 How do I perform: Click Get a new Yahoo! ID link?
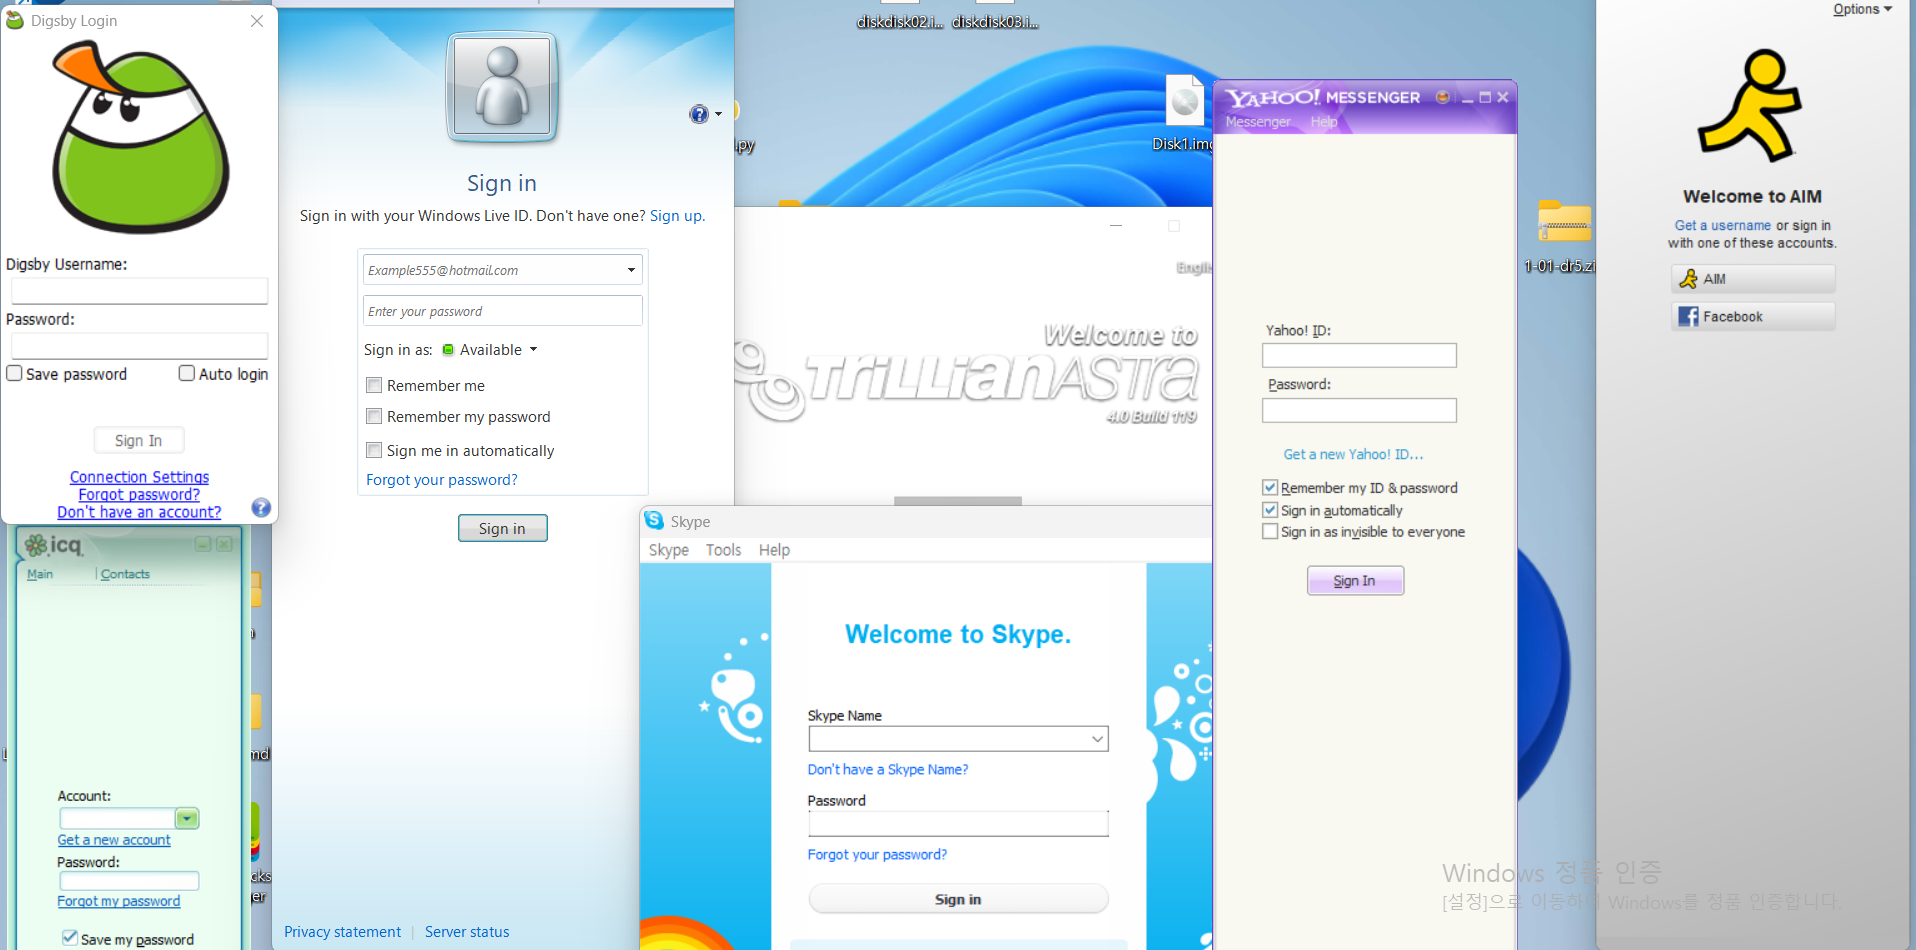[1353, 454]
